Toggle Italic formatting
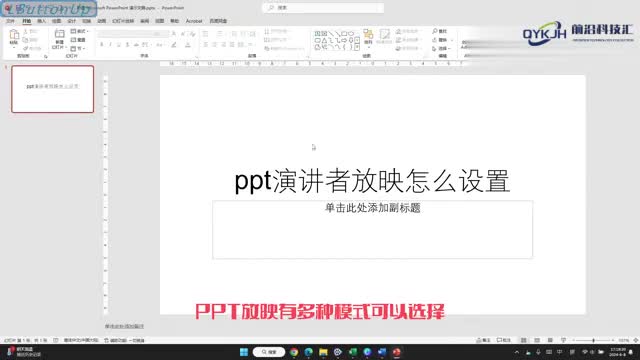 pos(110,45)
